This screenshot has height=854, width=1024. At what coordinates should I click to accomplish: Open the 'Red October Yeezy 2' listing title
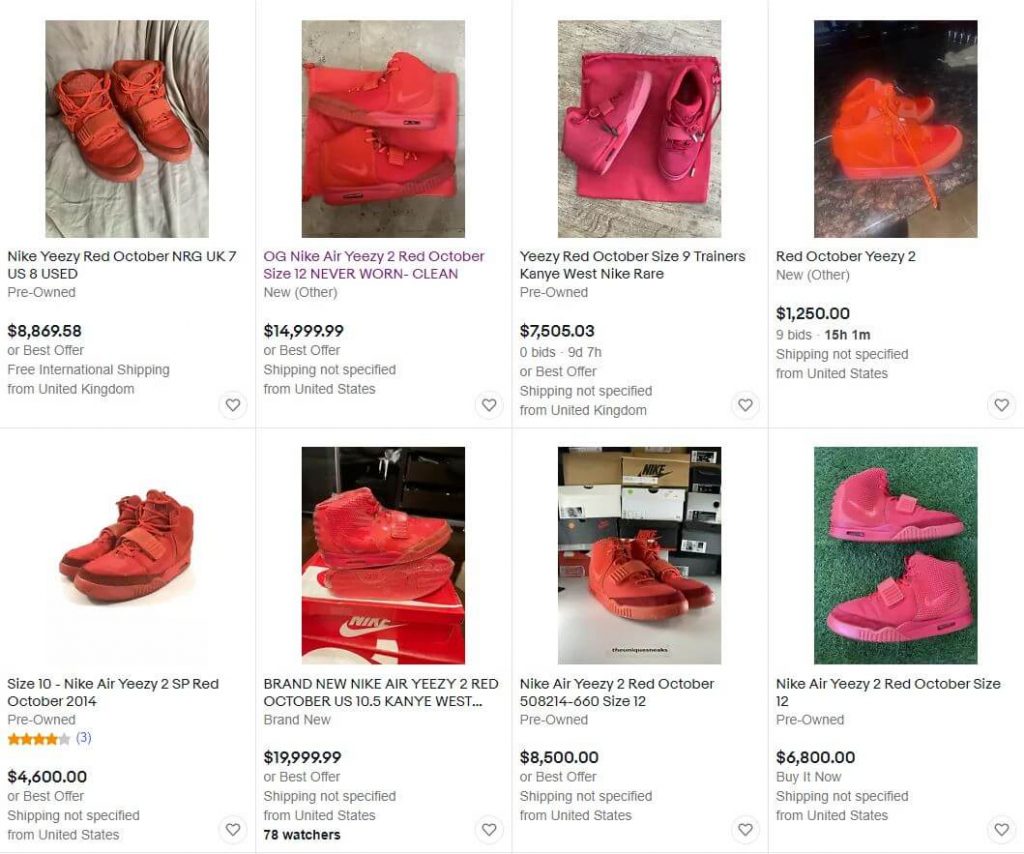(846, 257)
